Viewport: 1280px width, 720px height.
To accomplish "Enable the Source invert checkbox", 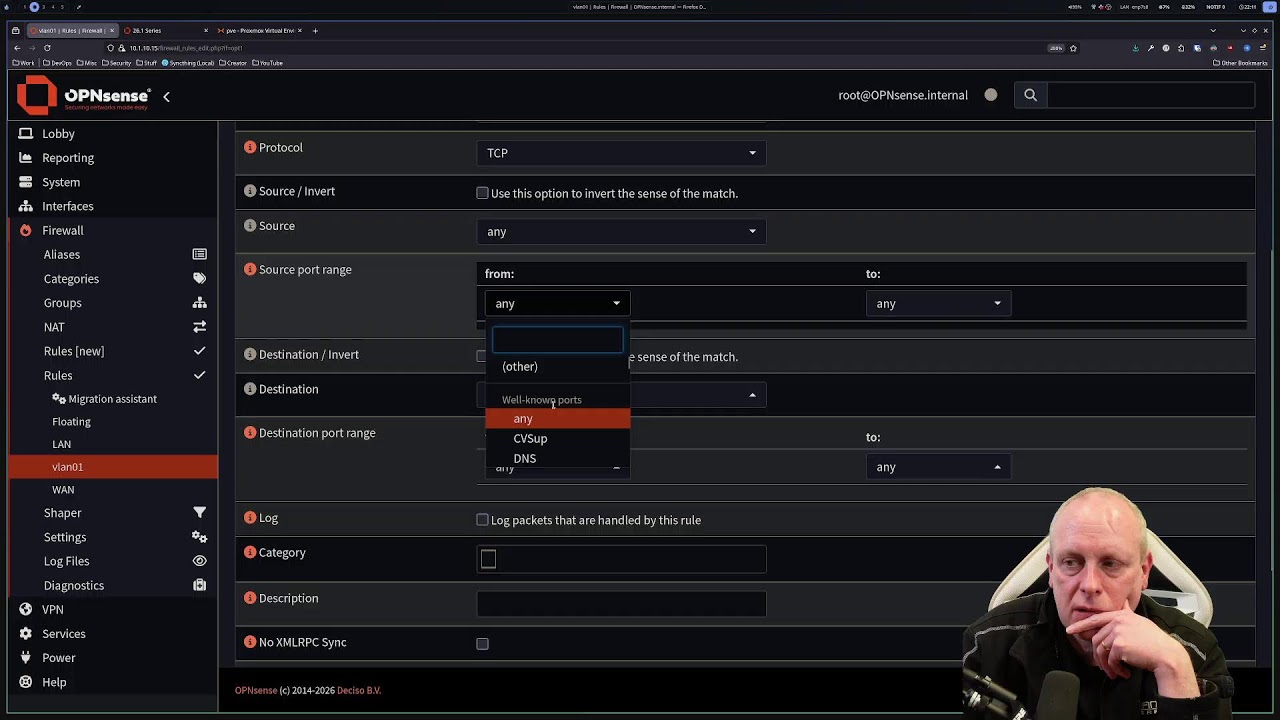I will pos(482,193).
